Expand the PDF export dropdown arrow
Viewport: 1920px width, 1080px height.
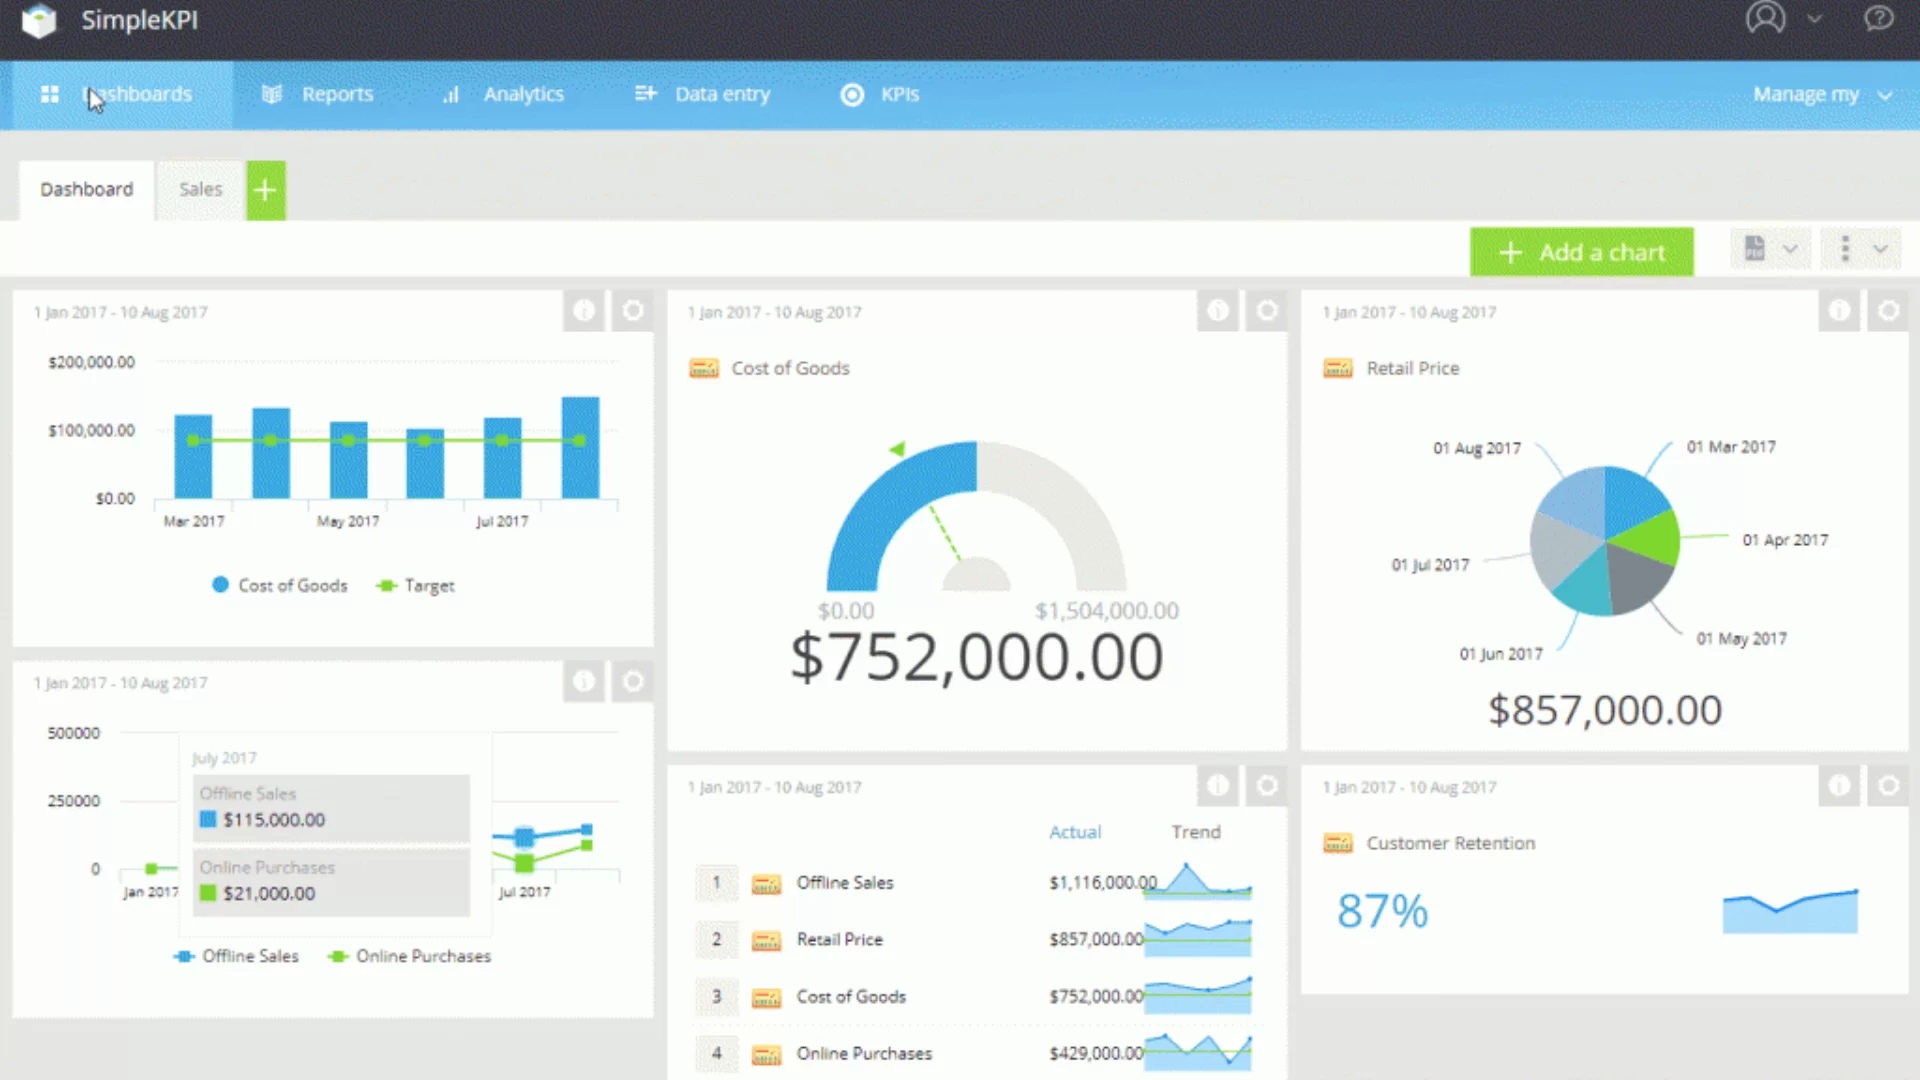coord(1790,249)
